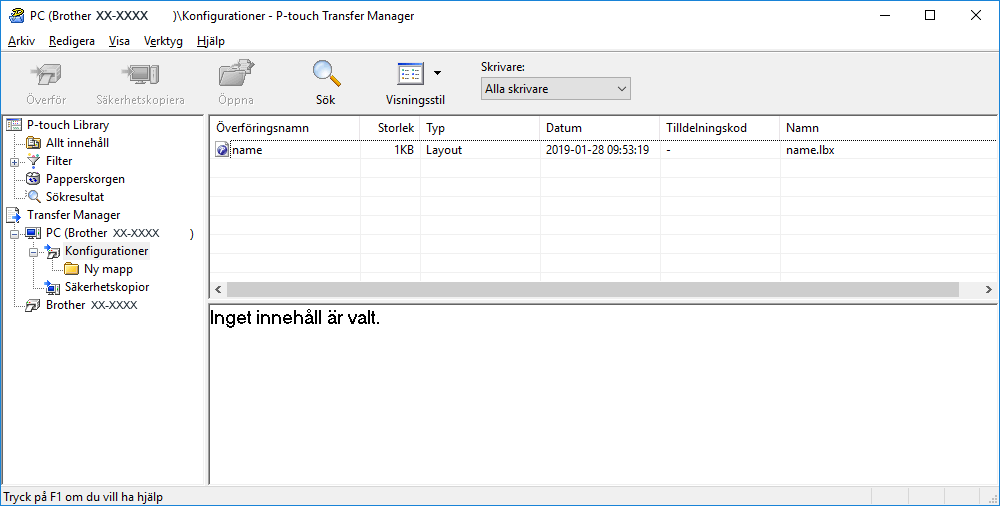Screen dimensions: 1000x506
Task: Click the Ny mapp yellow folder icon
Action: (71, 269)
